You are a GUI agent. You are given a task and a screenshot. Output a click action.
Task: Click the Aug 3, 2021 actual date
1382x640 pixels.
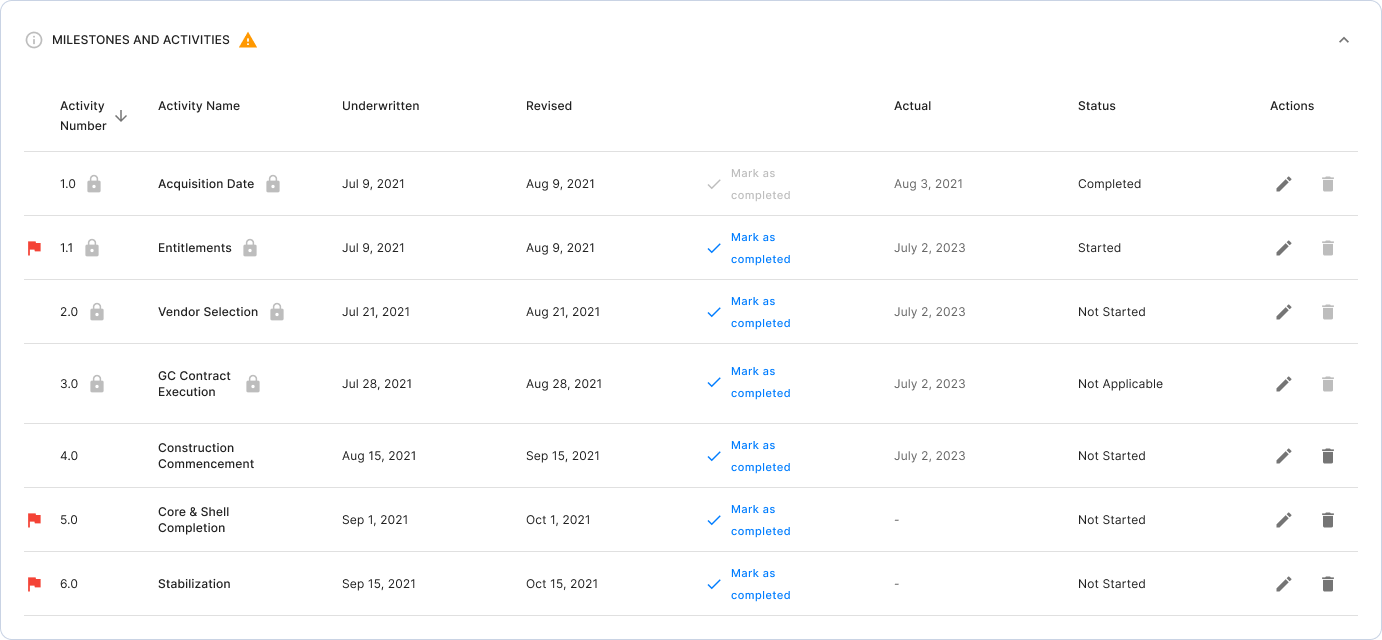coord(929,184)
